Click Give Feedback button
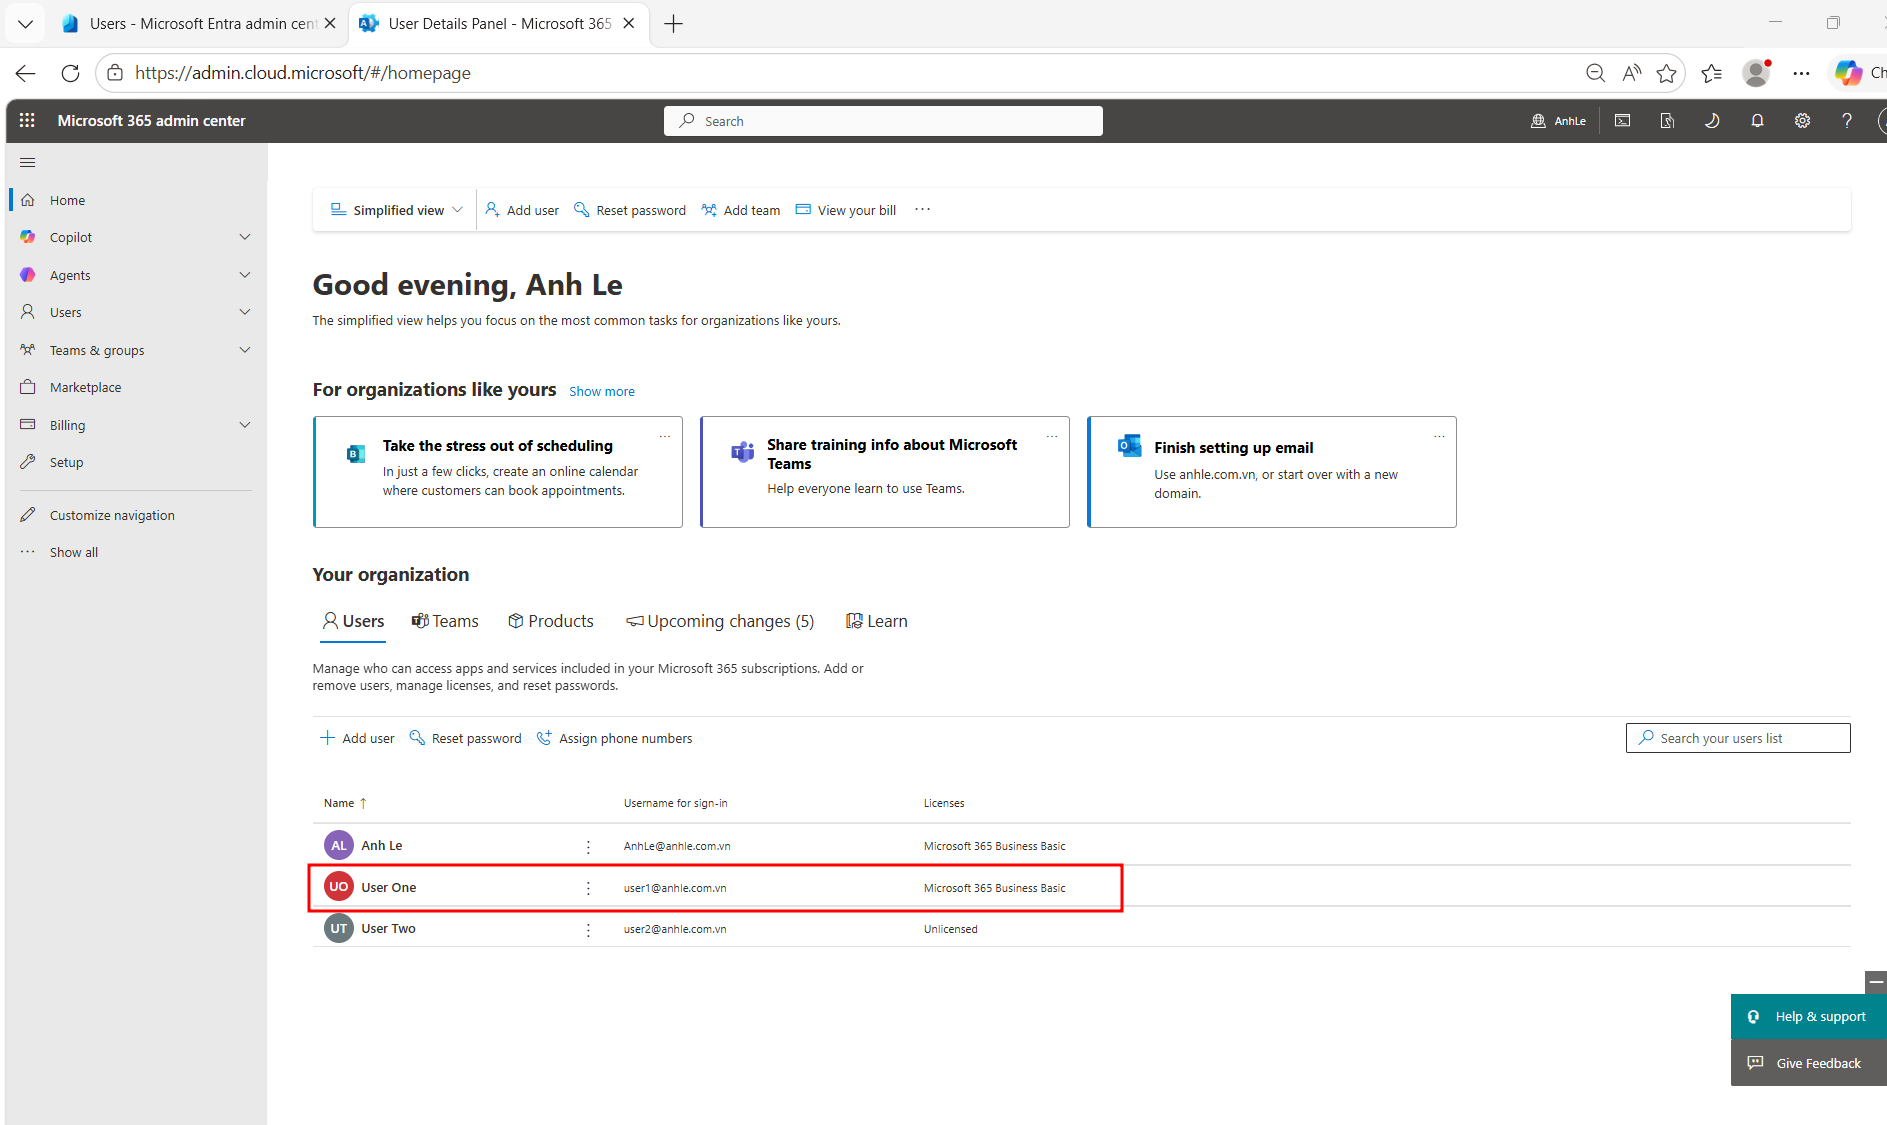 (1809, 1063)
